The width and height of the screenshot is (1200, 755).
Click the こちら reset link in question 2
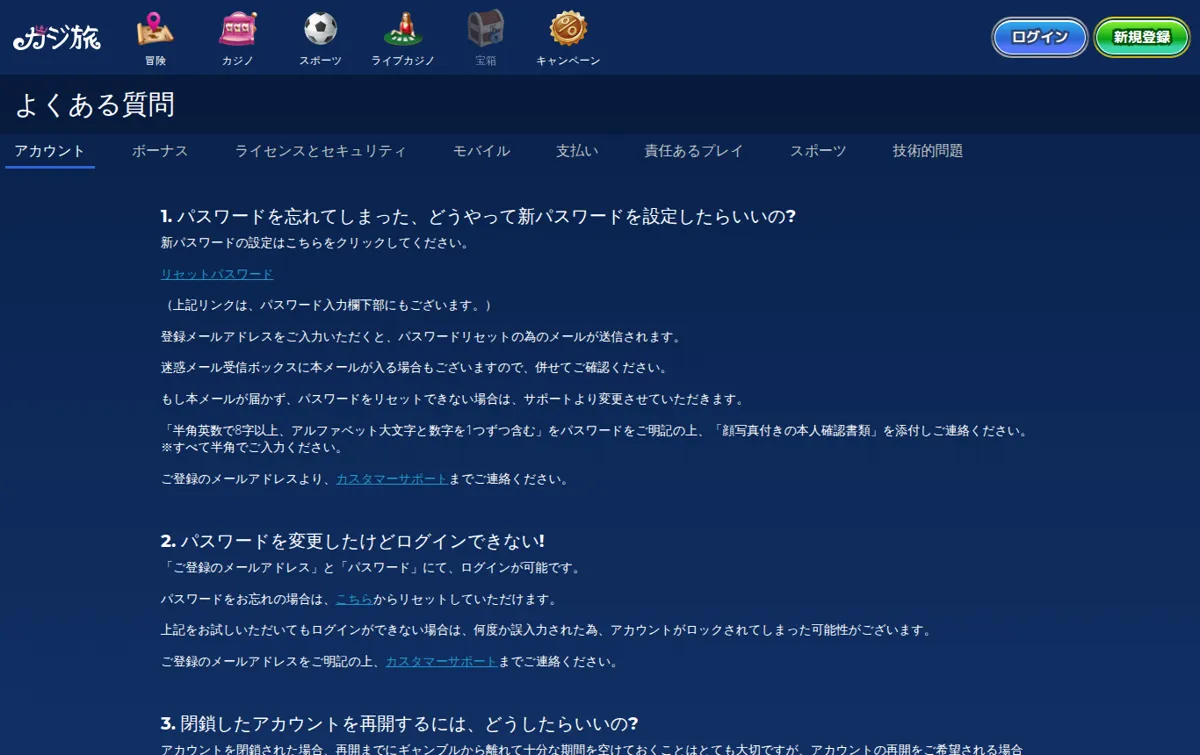click(354, 599)
